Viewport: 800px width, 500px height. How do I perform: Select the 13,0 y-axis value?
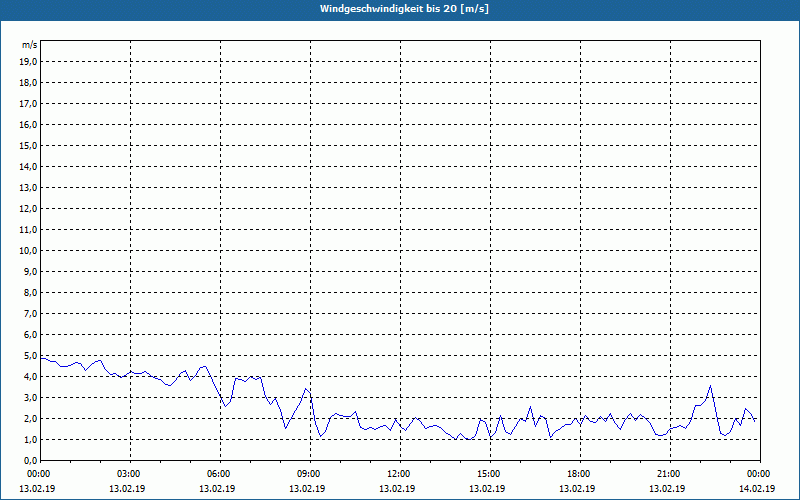click(x=28, y=187)
